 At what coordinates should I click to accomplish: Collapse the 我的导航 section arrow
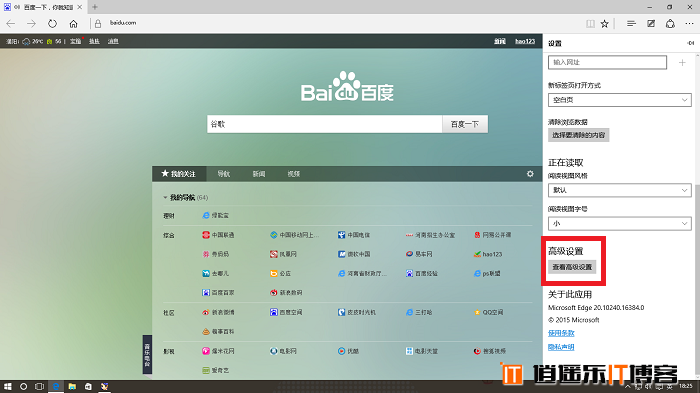click(165, 197)
